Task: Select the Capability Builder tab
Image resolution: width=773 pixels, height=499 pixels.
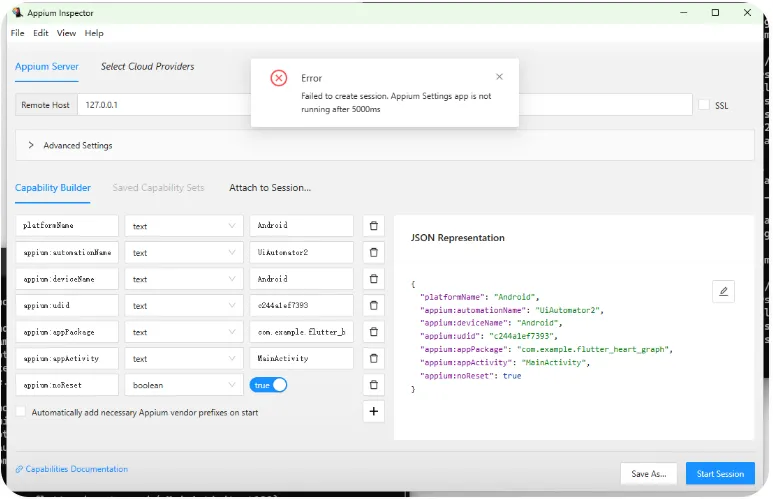Action: [x=53, y=188]
